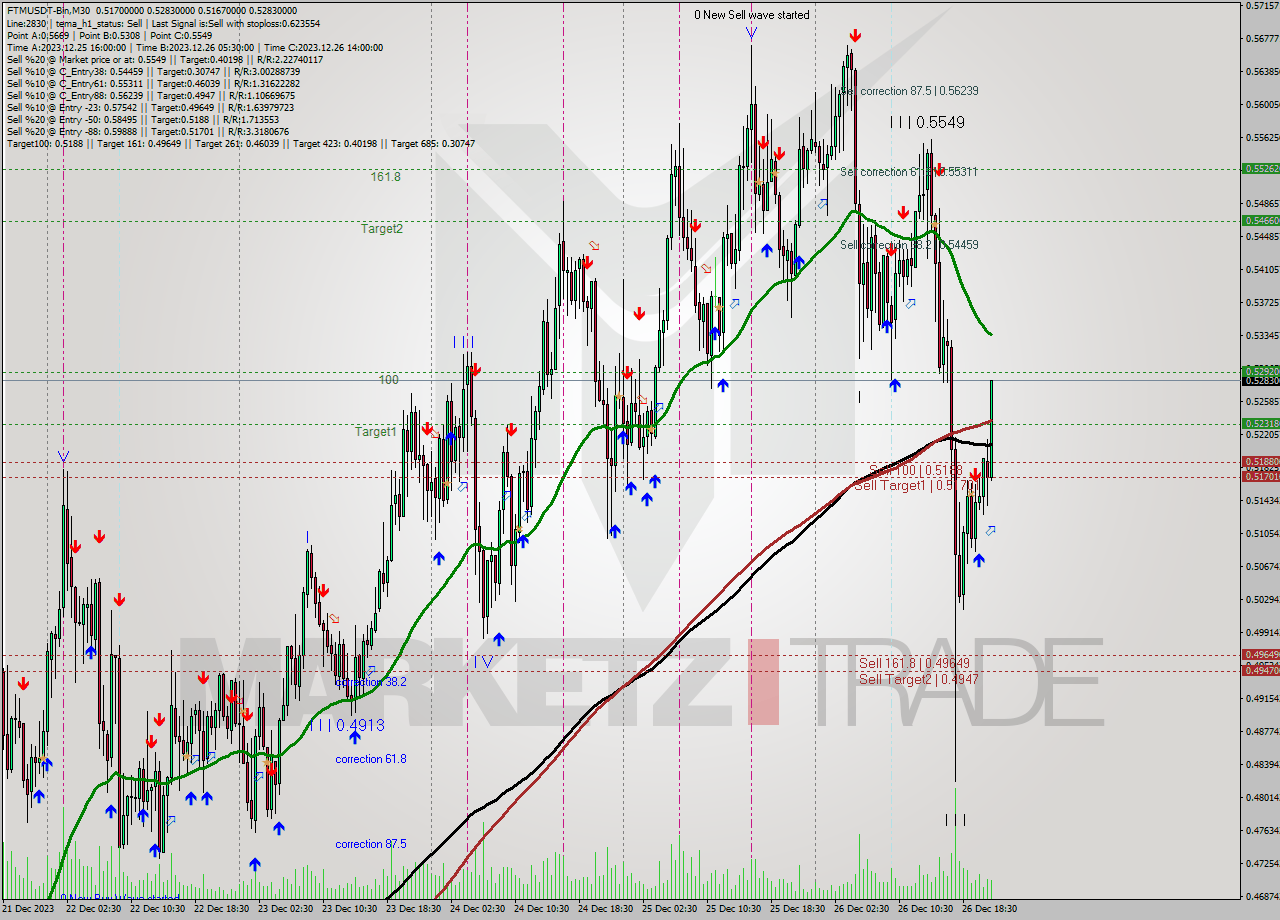Image resolution: width=1280 pixels, height=920 pixels.
Task: Select the '23 Dec 18:30' time axis label
Action: click(413, 909)
